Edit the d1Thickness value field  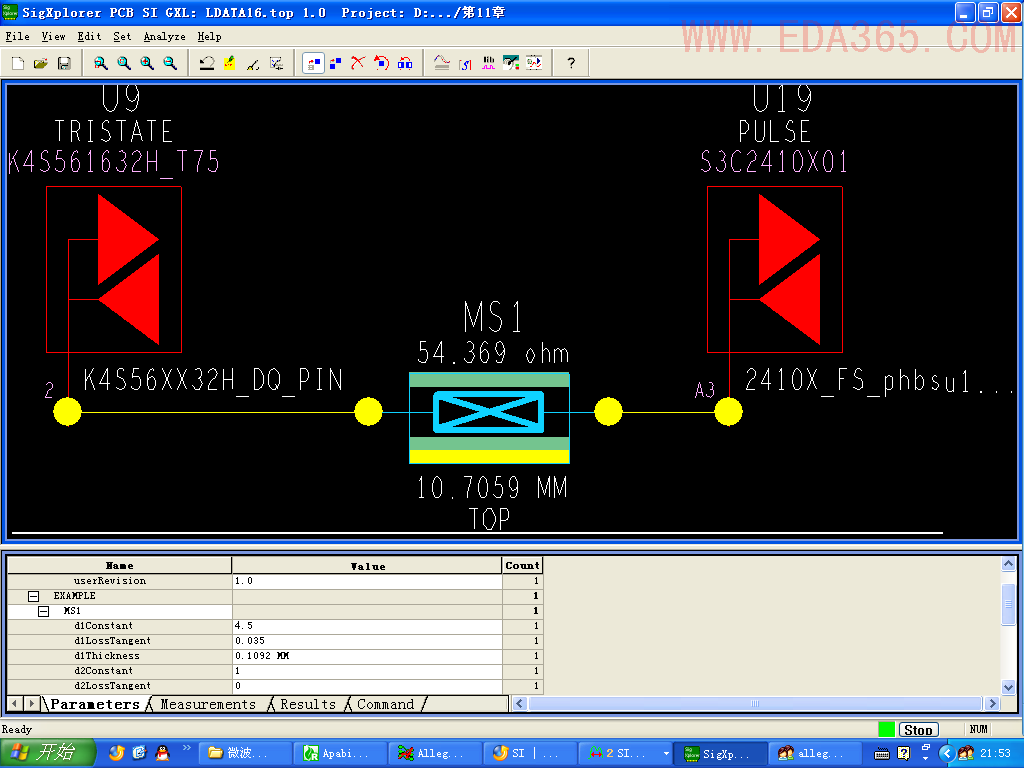(367, 656)
